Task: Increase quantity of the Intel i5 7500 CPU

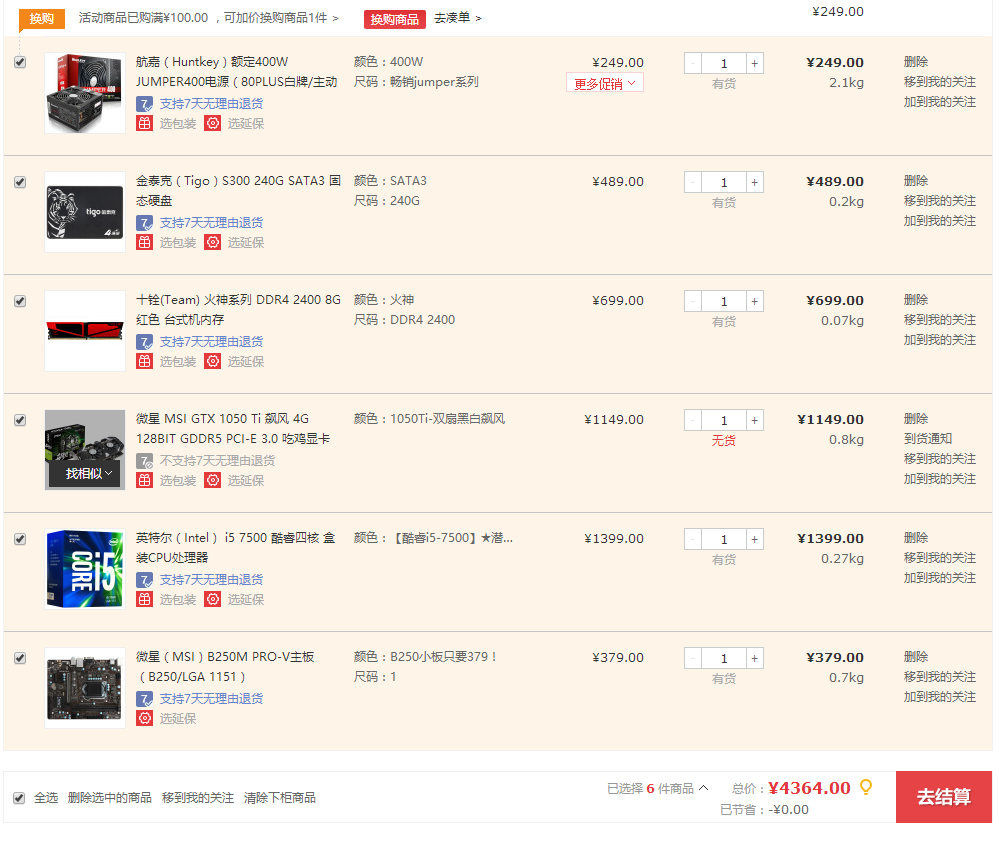Action: click(x=754, y=540)
